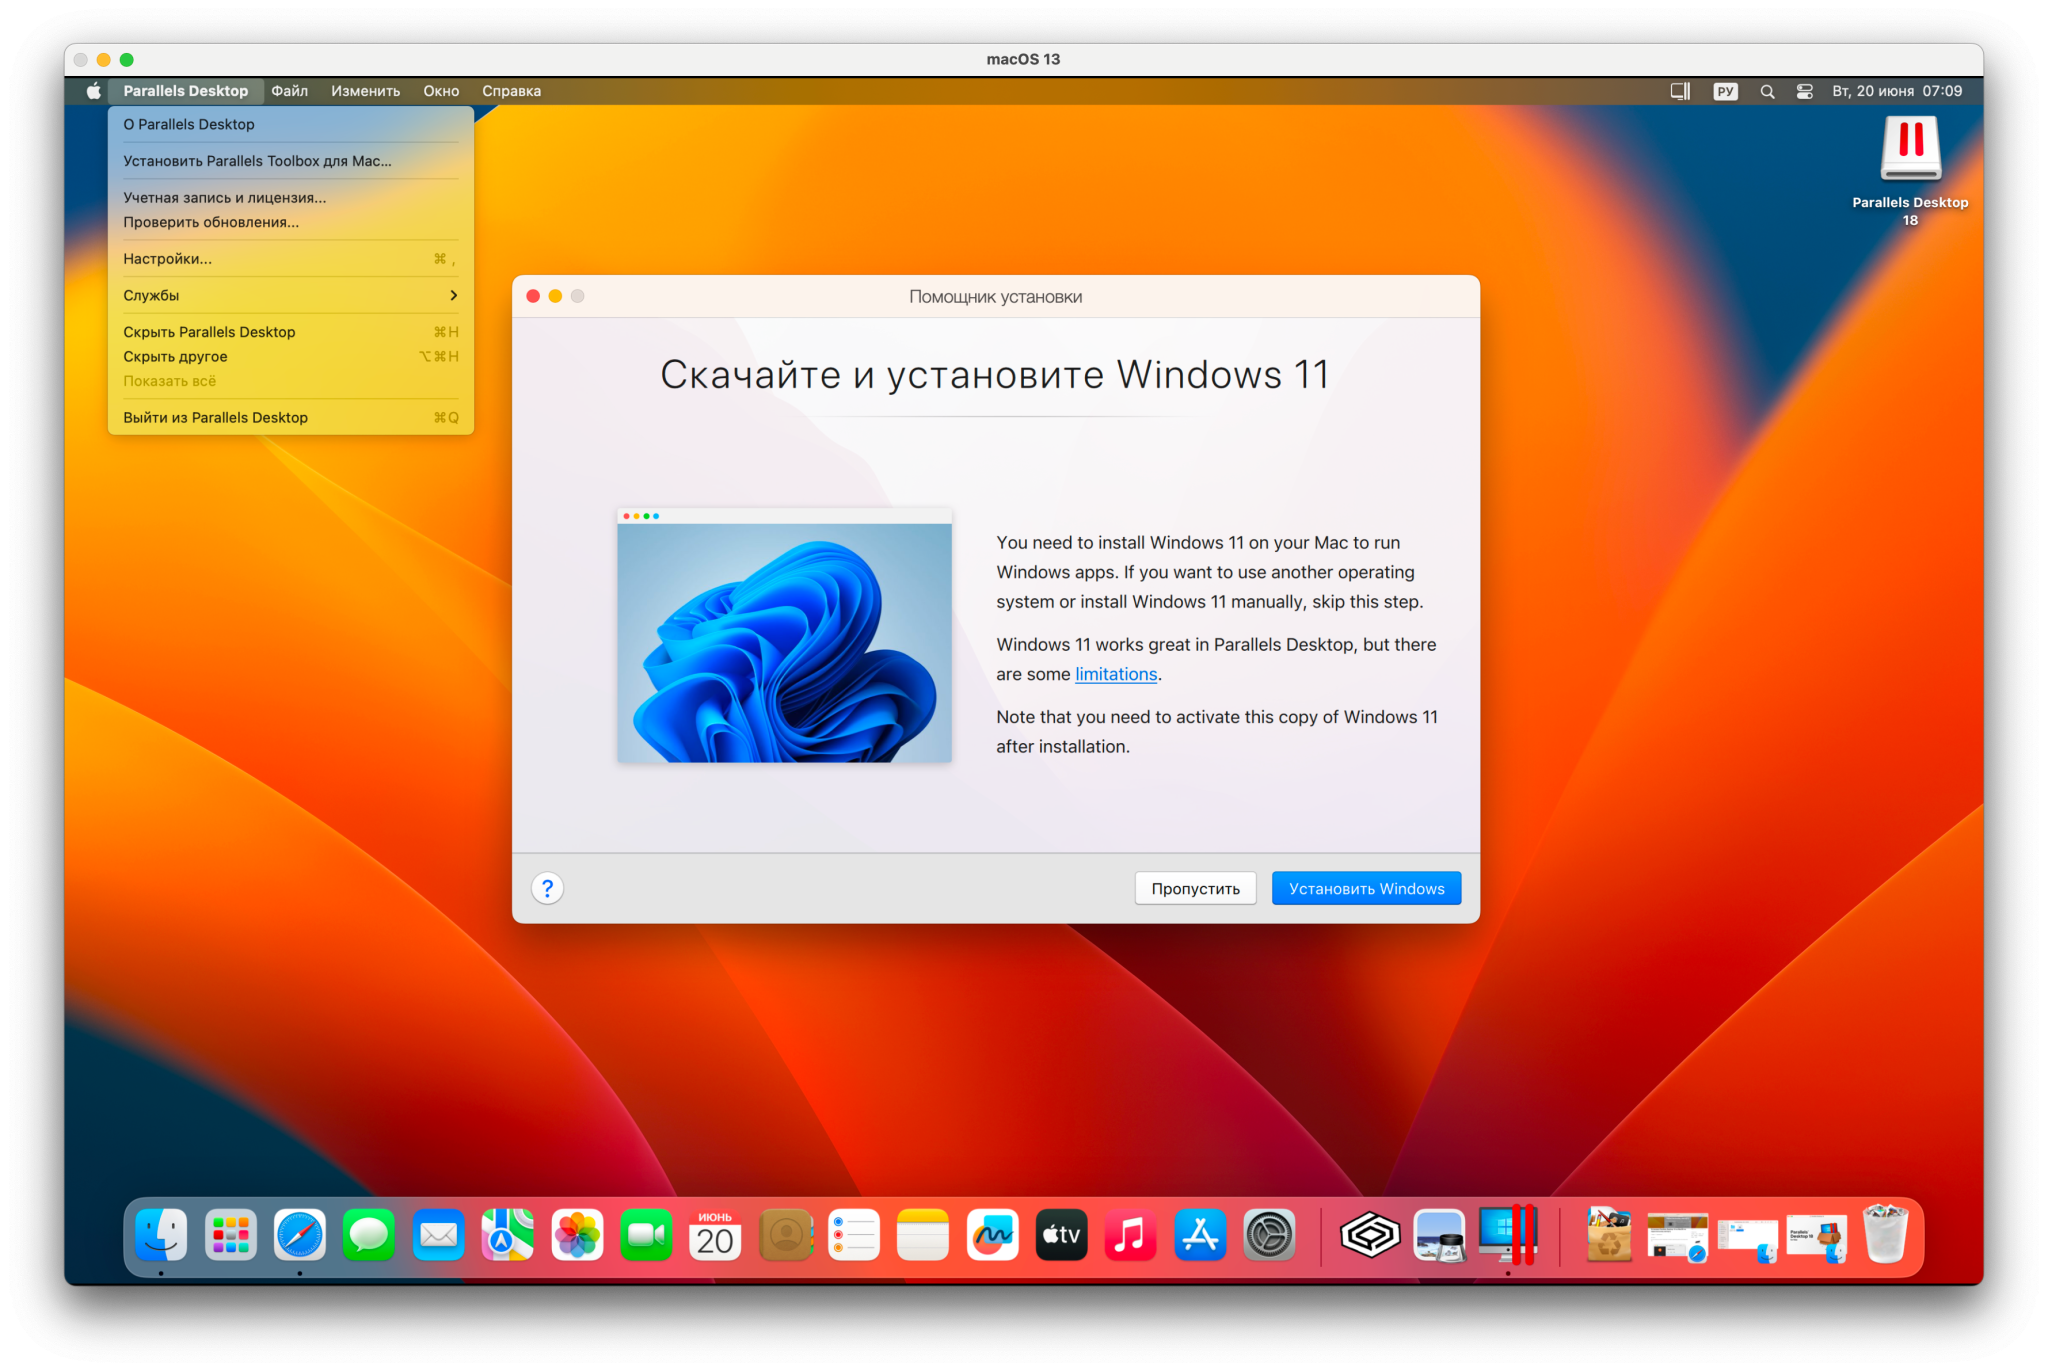
Task: Open Control Center in menu bar
Action: tap(1805, 91)
